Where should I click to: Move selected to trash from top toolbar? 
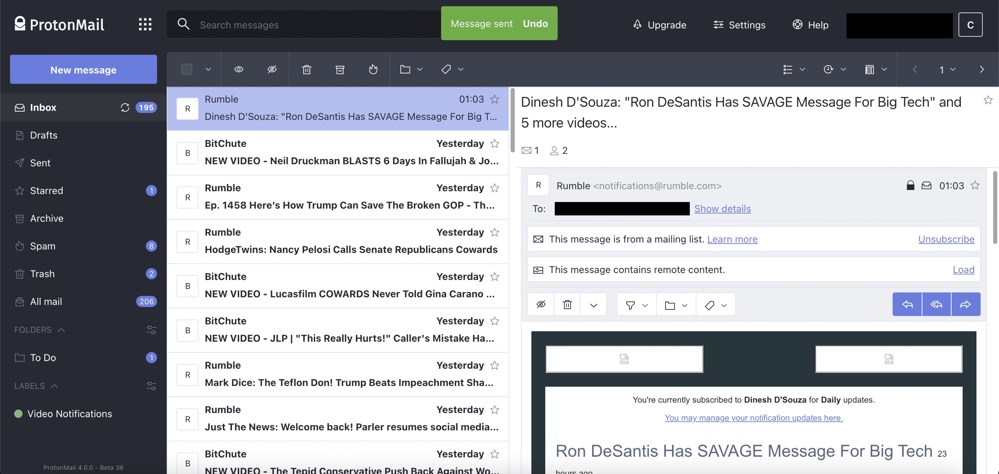[x=306, y=69]
